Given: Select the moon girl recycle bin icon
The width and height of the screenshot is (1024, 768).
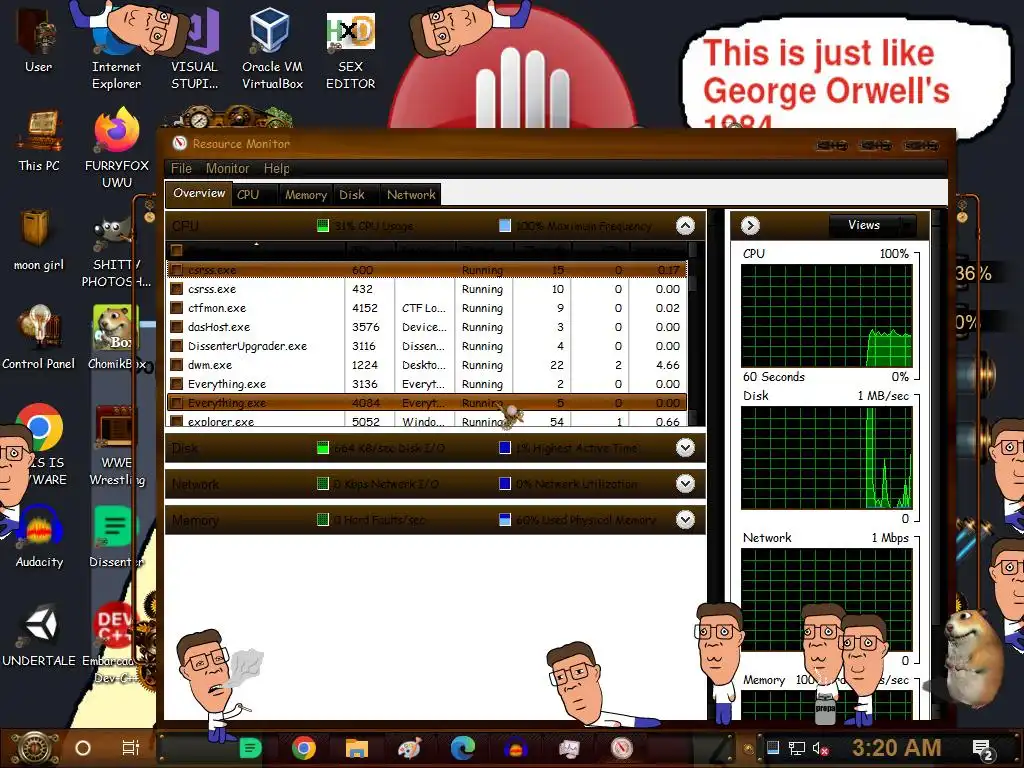Looking at the screenshot, I should tap(38, 238).
